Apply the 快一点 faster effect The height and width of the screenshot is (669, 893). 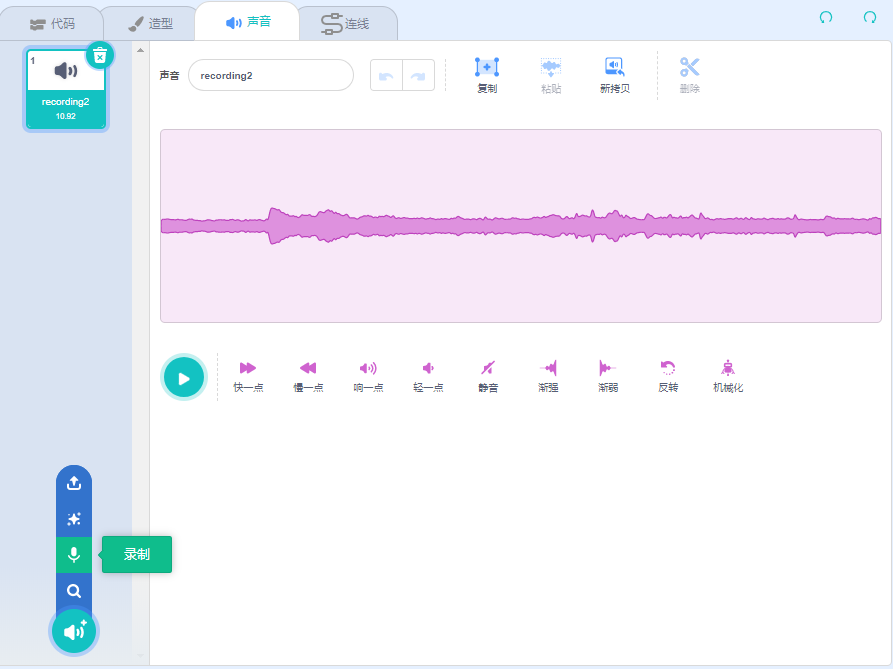click(x=248, y=376)
